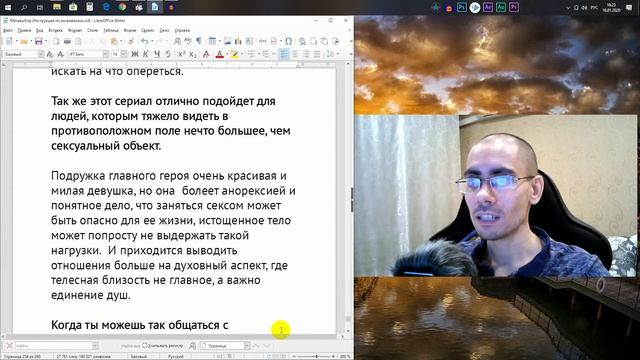The image size is (640, 360).
Task: Toggle Italic (К) formatting
Action: click(x=146, y=54)
